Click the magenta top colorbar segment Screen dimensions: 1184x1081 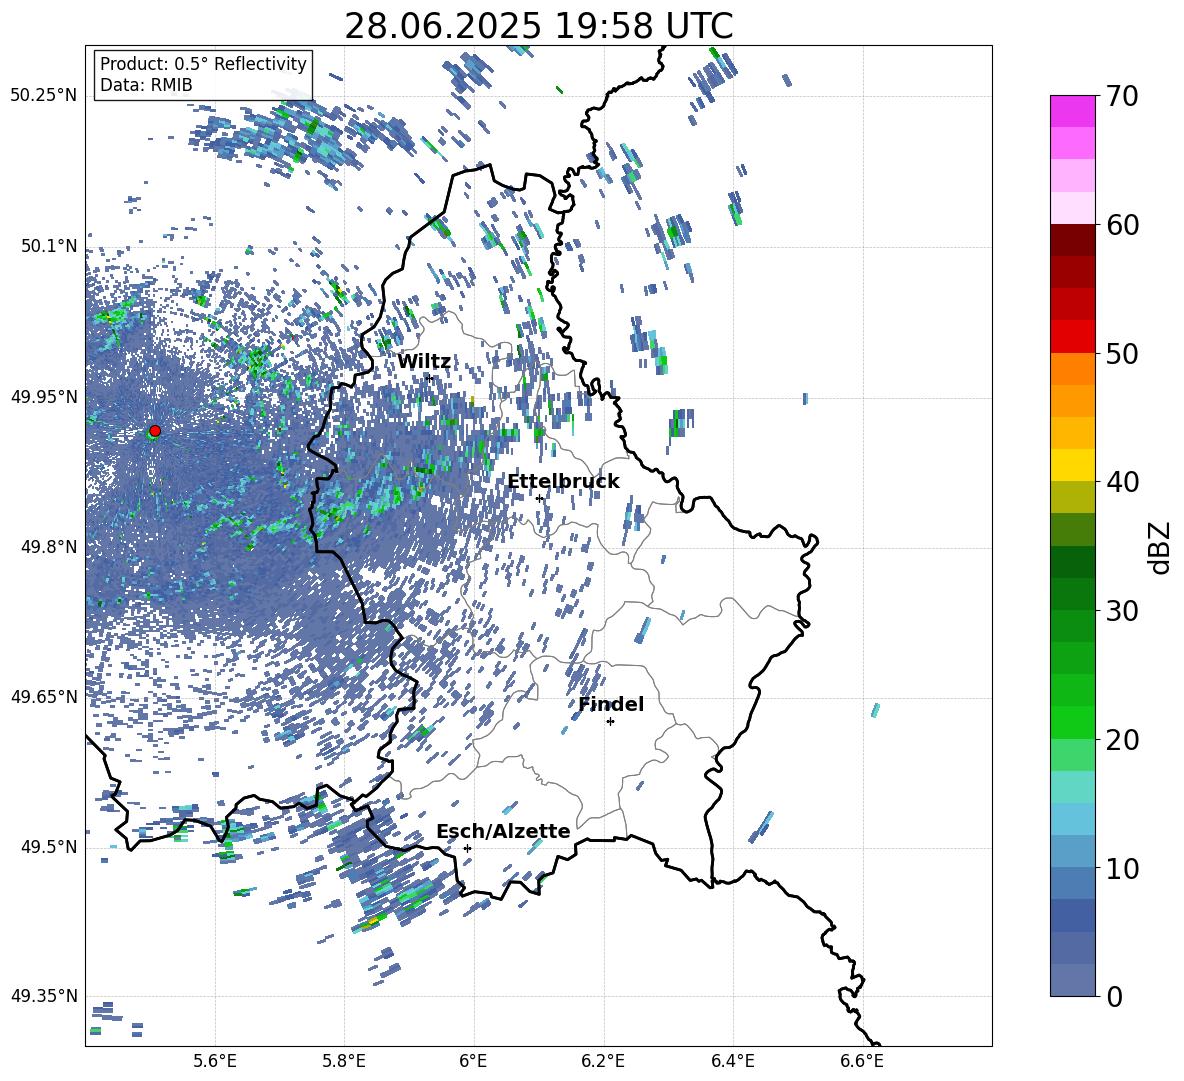1072,111
